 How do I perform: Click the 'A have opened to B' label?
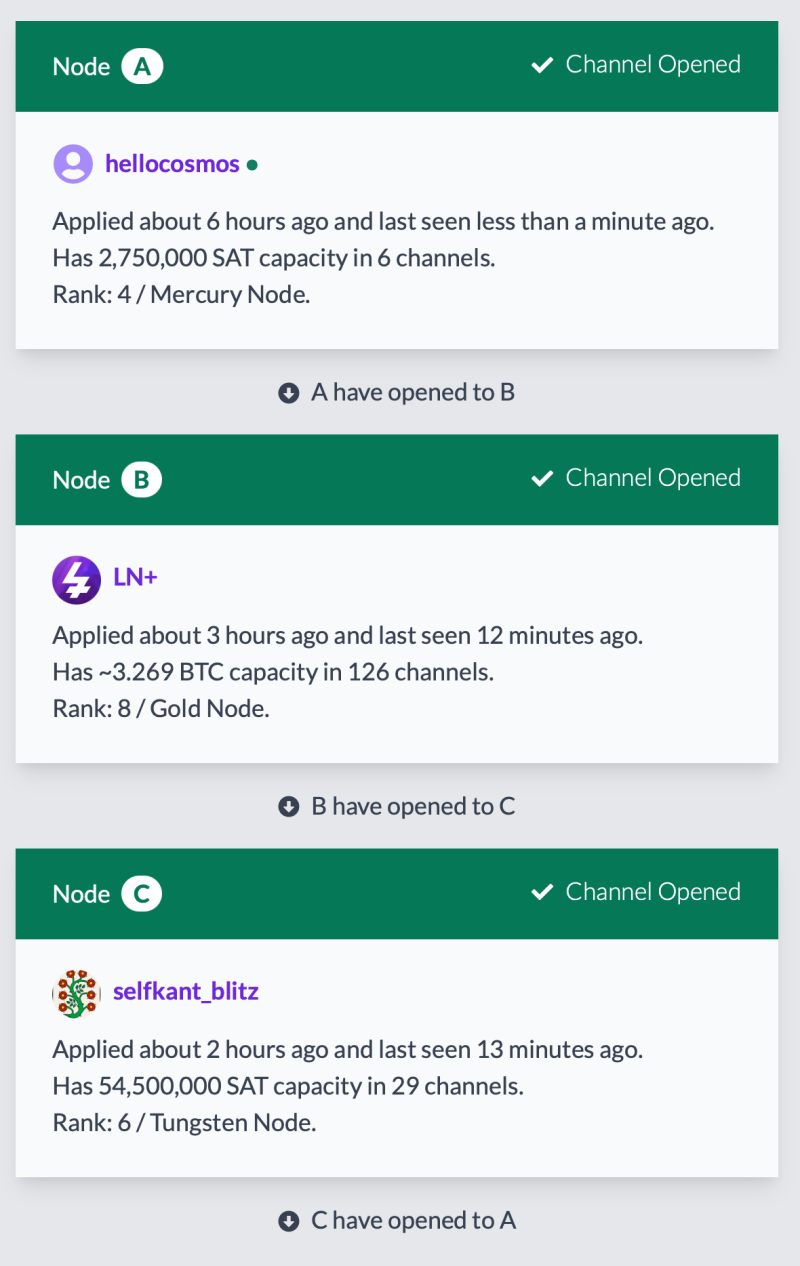[x=413, y=393]
